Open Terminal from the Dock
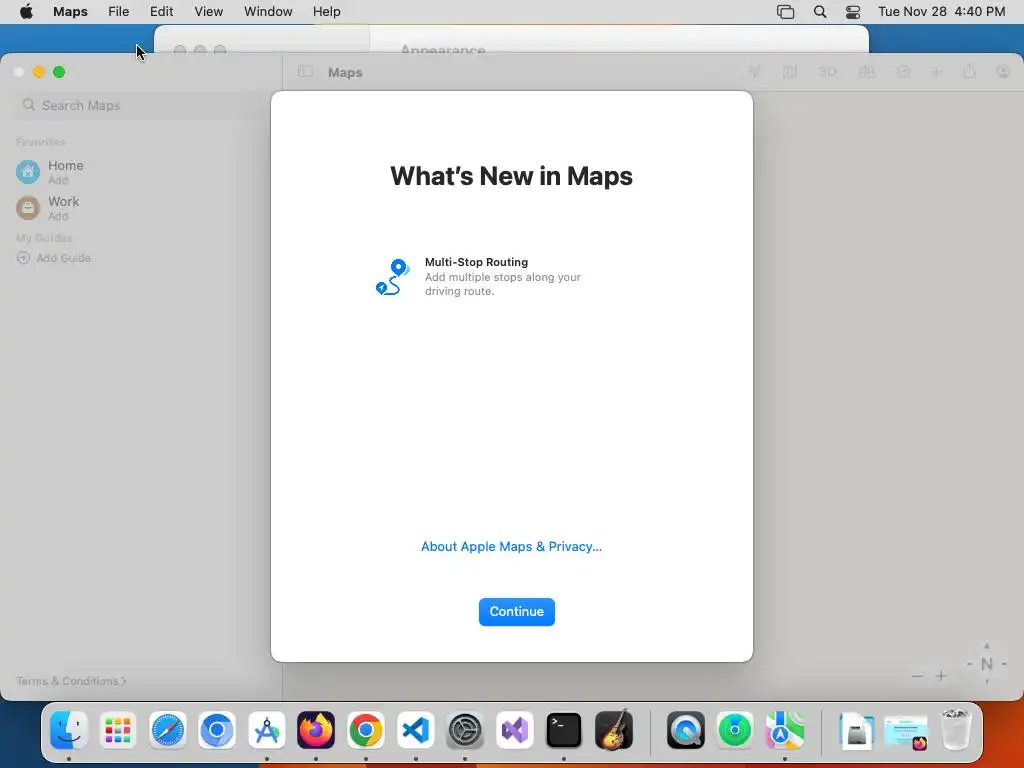 click(x=564, y=730)
